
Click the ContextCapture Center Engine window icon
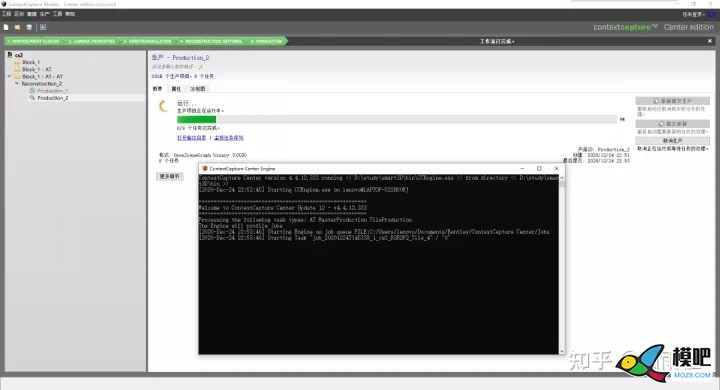tap(205, 169)
